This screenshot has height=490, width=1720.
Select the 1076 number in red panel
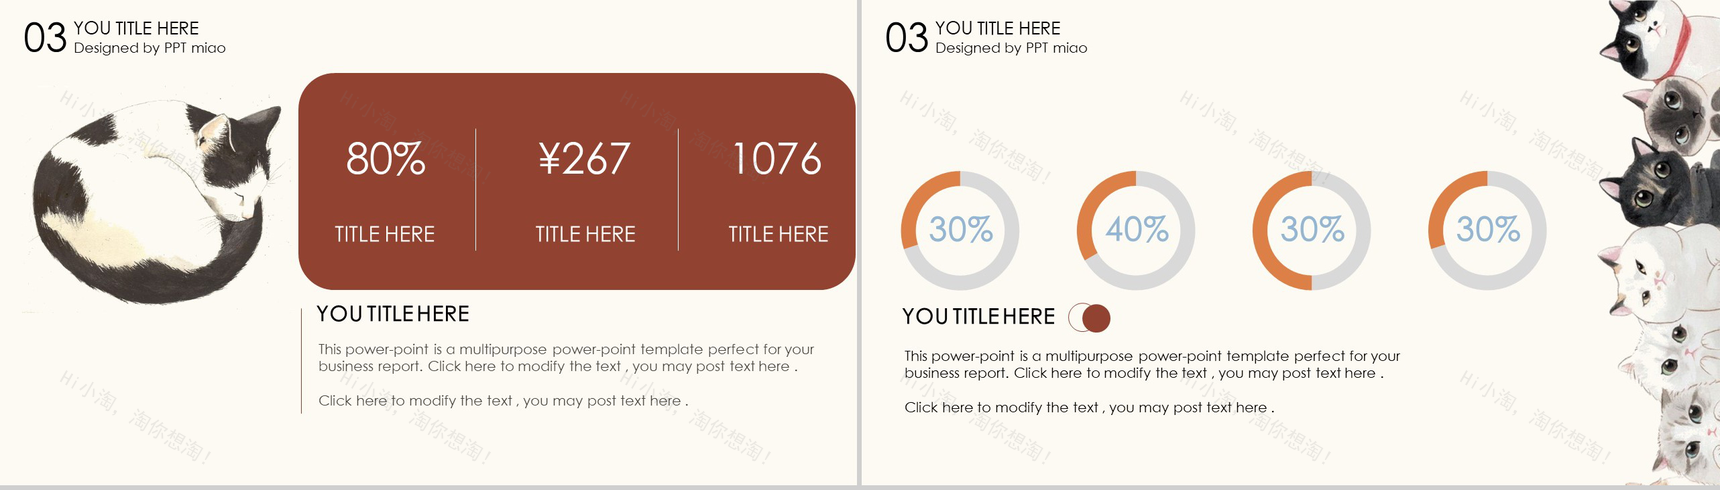pyautogui.click(x=777, y=159)
